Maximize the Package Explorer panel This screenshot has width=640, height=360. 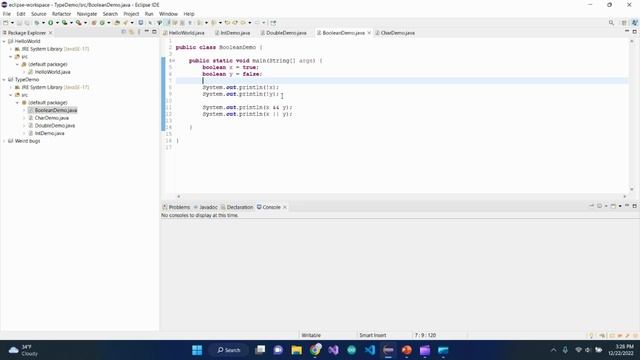click(154, 31)
